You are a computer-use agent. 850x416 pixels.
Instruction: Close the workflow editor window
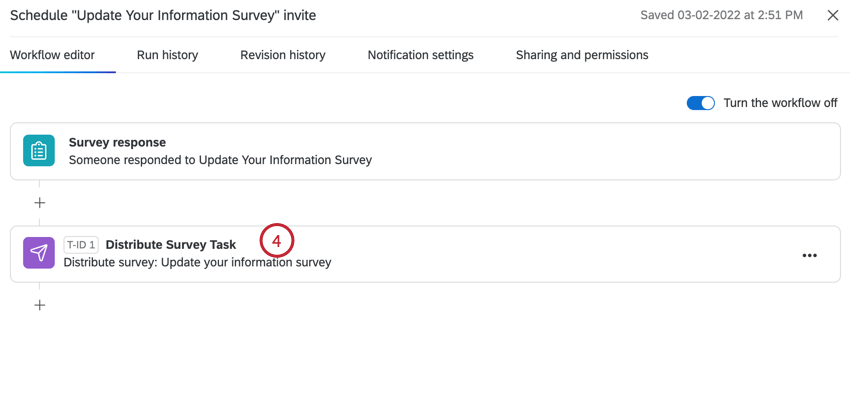click(832, 16)
